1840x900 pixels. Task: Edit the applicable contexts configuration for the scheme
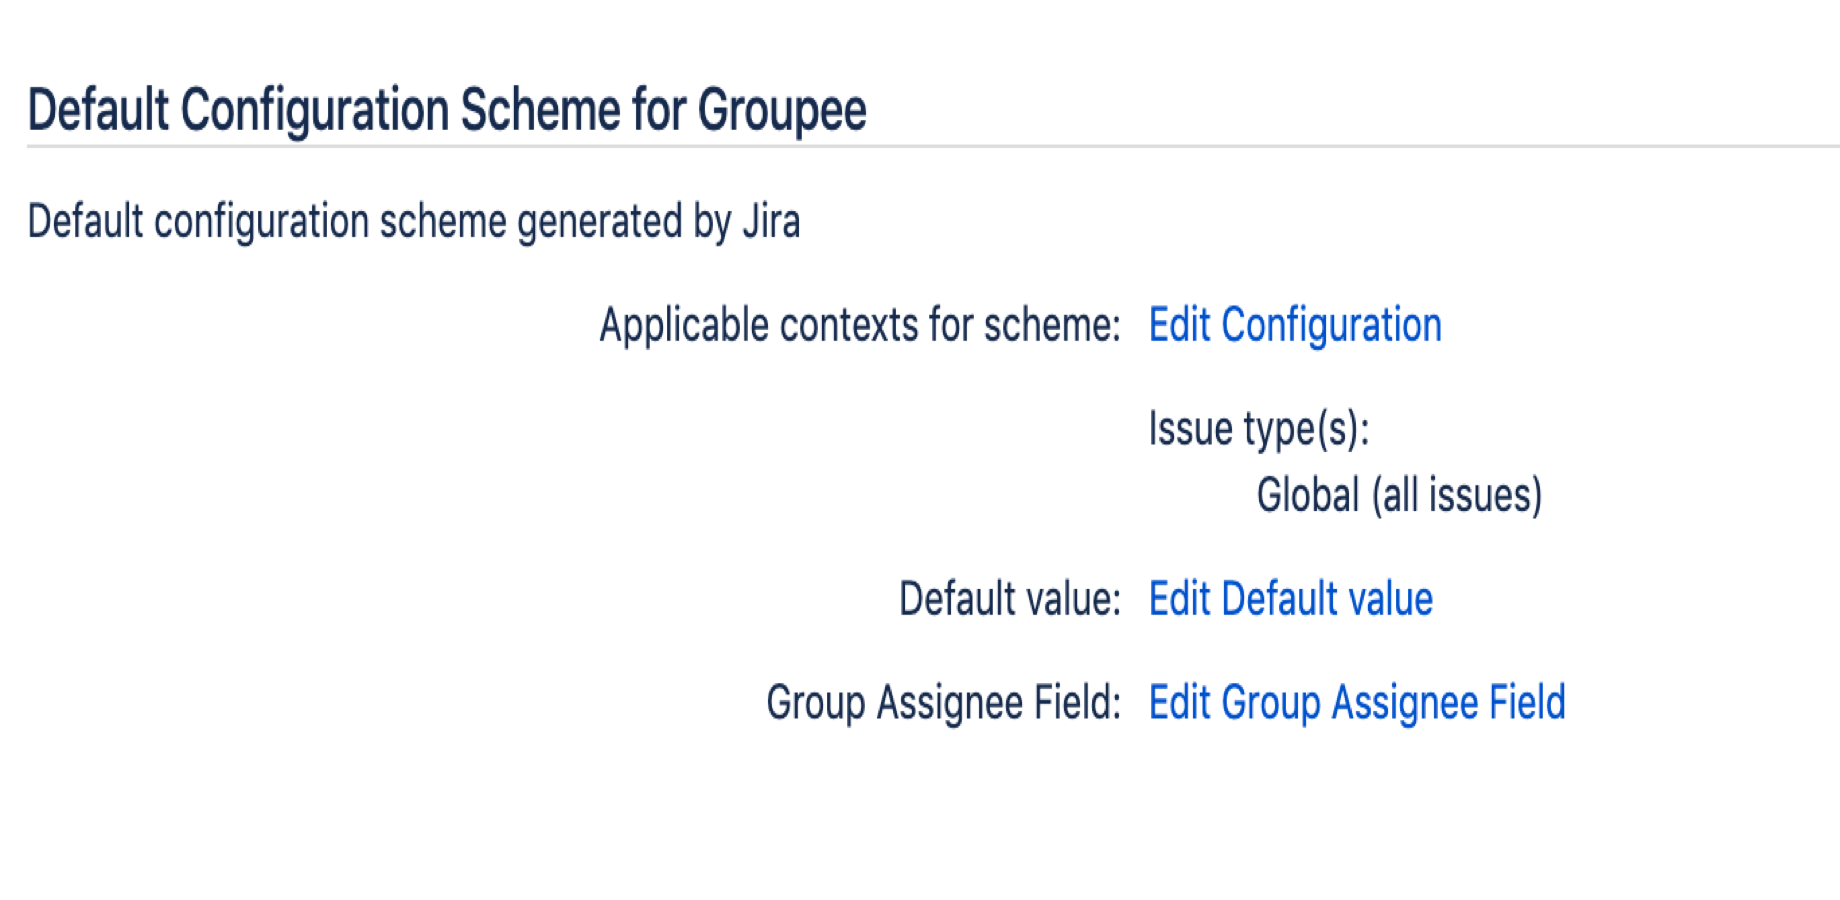[1295, 326]
